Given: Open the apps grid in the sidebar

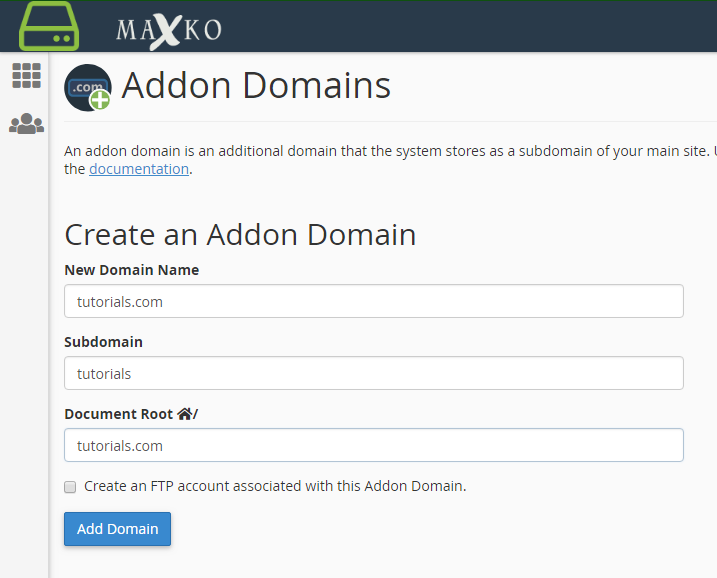Looking at the screenshot, I should 26,76.
